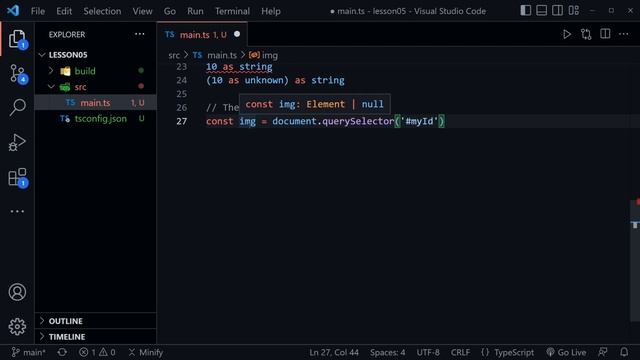Run the TypeScript file with play button

coord(567,34)
